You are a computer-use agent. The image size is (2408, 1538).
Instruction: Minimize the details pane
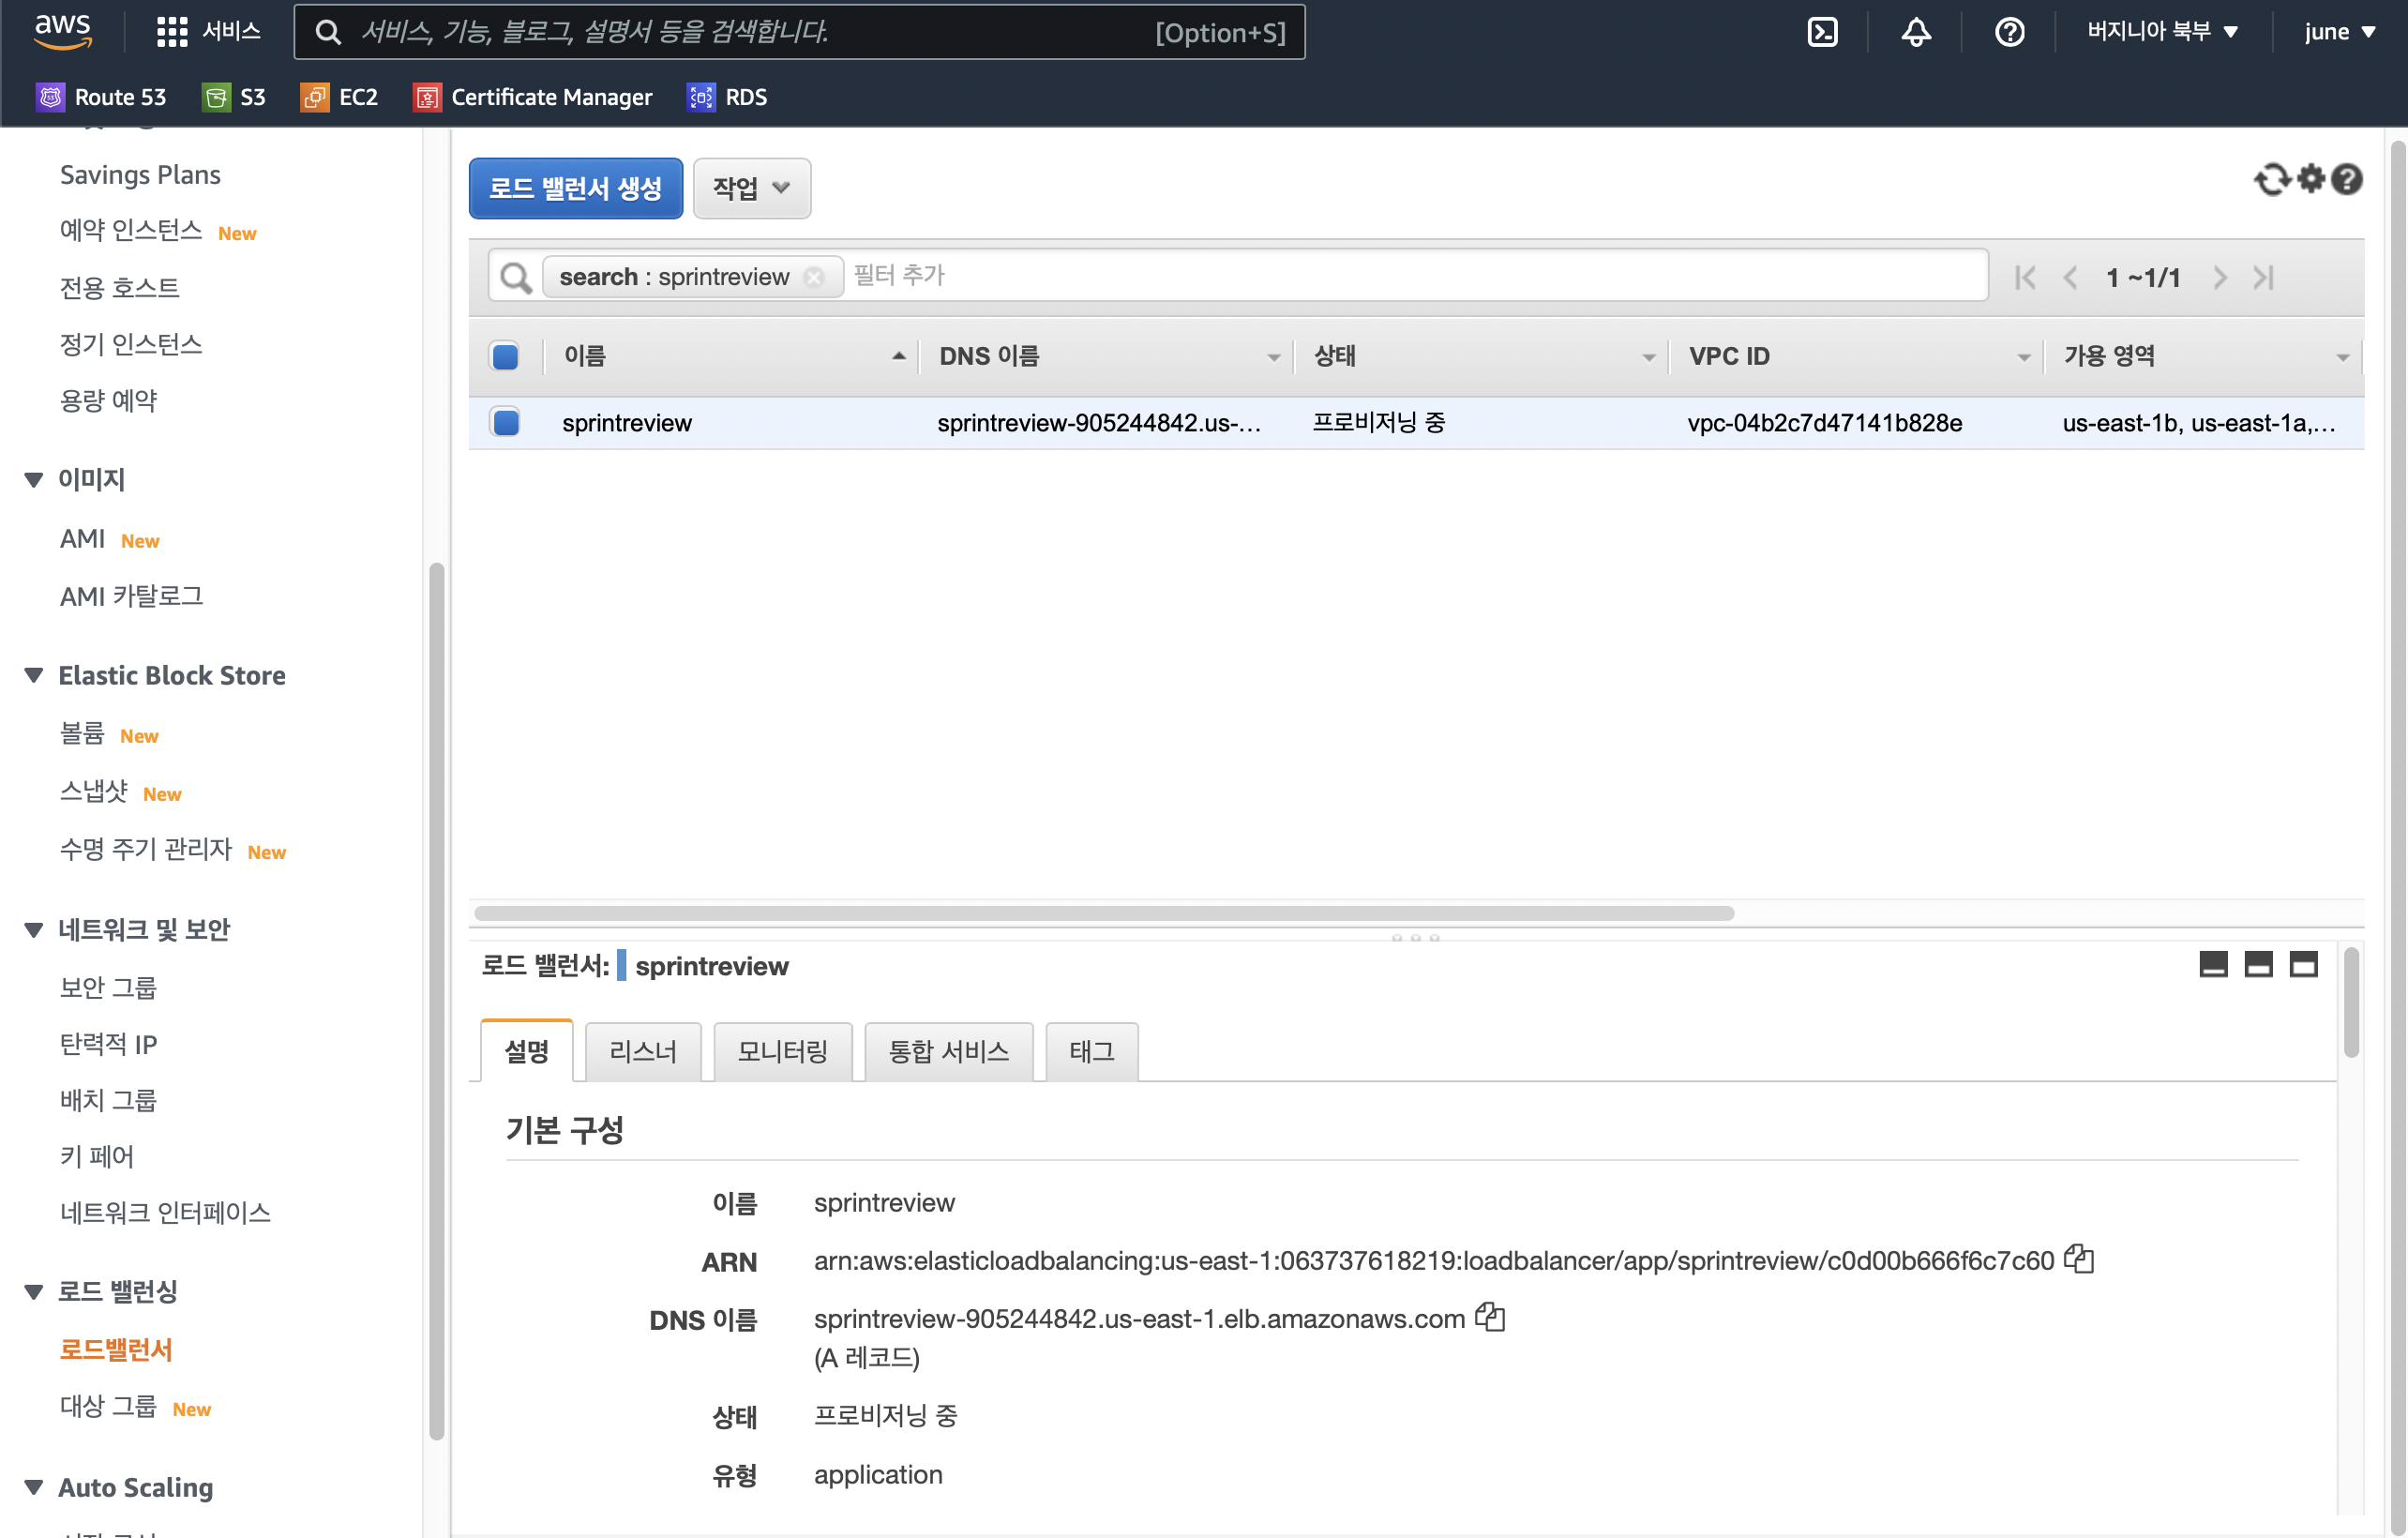(x=2214, y=964)
